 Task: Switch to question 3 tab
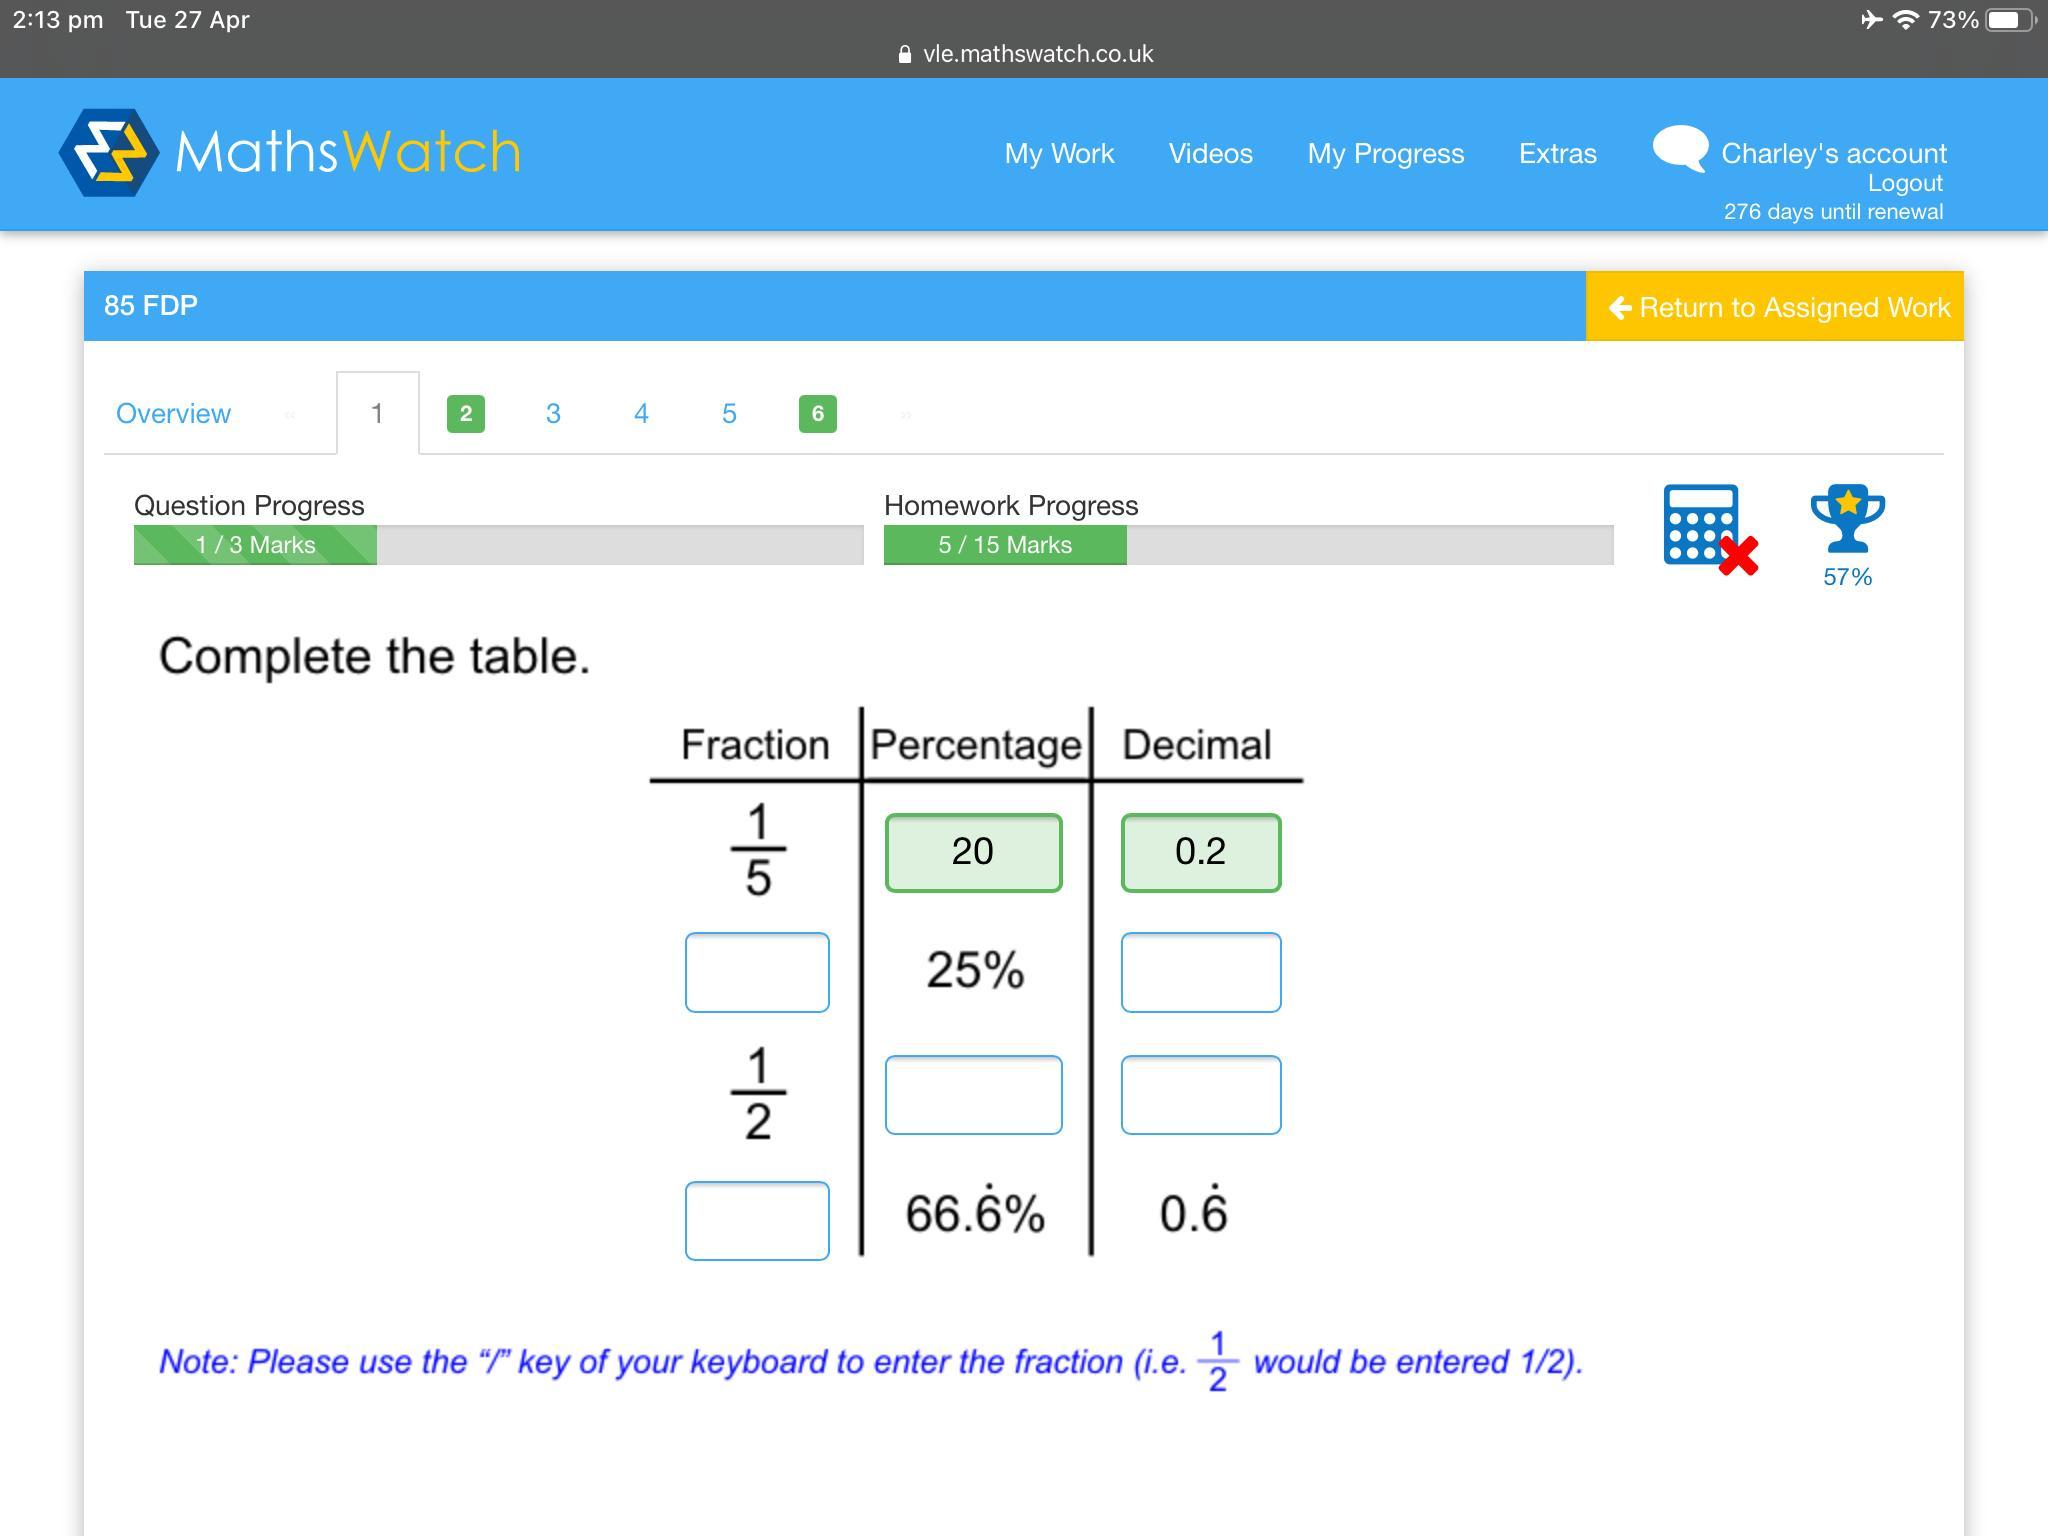click(x=553, y=414)
